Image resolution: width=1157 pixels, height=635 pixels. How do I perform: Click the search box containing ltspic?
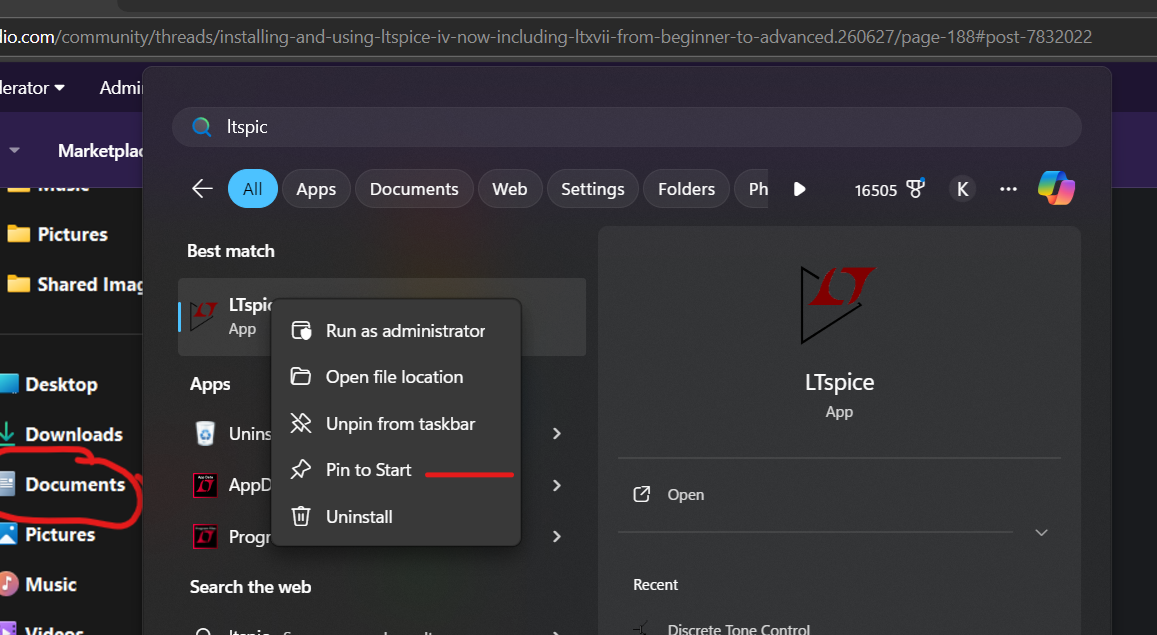(x=626, y=127)
